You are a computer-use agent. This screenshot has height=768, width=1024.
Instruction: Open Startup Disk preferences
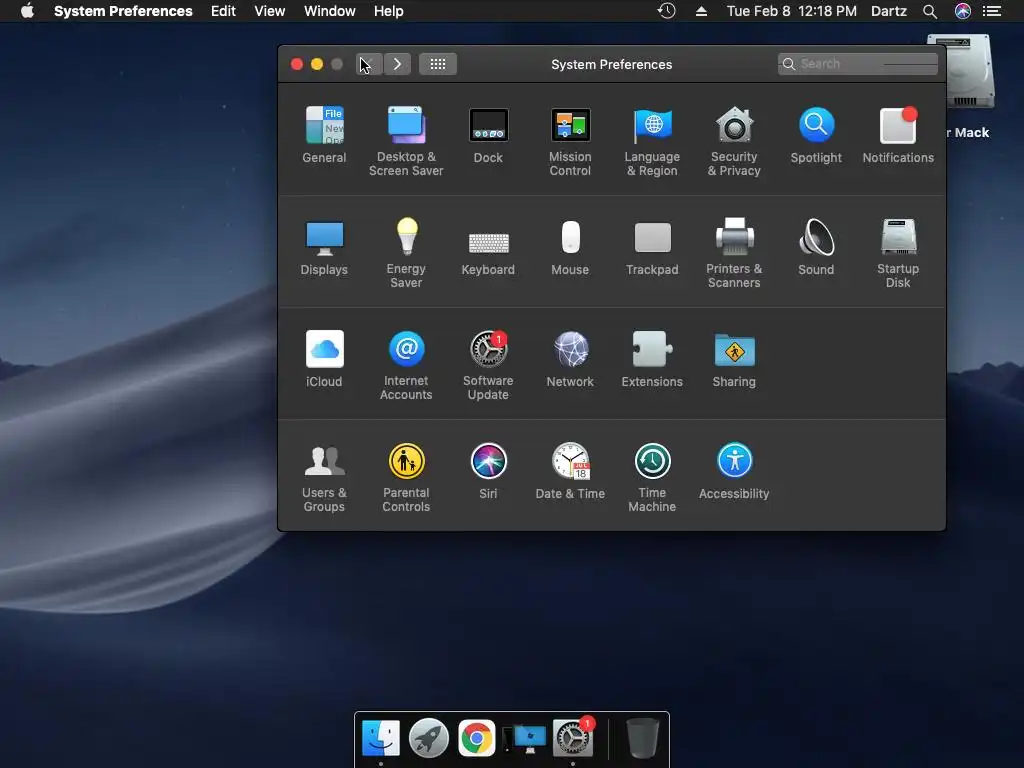point(898,253)
